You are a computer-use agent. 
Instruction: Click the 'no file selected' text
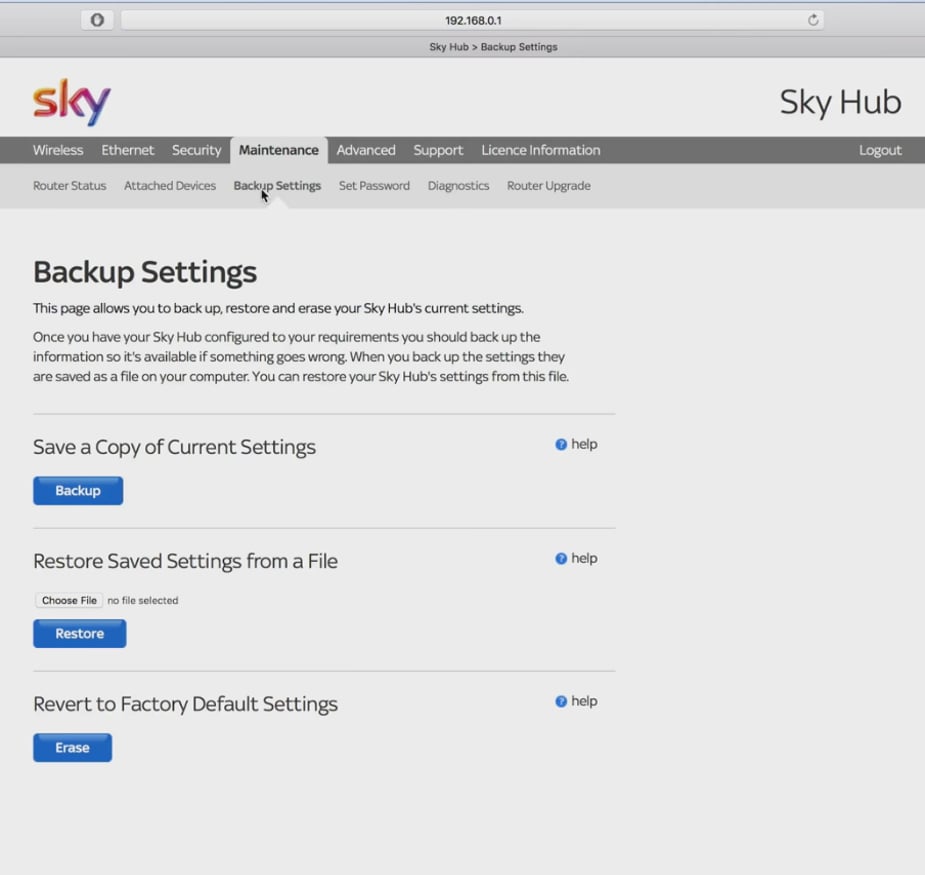click(143, 601)
